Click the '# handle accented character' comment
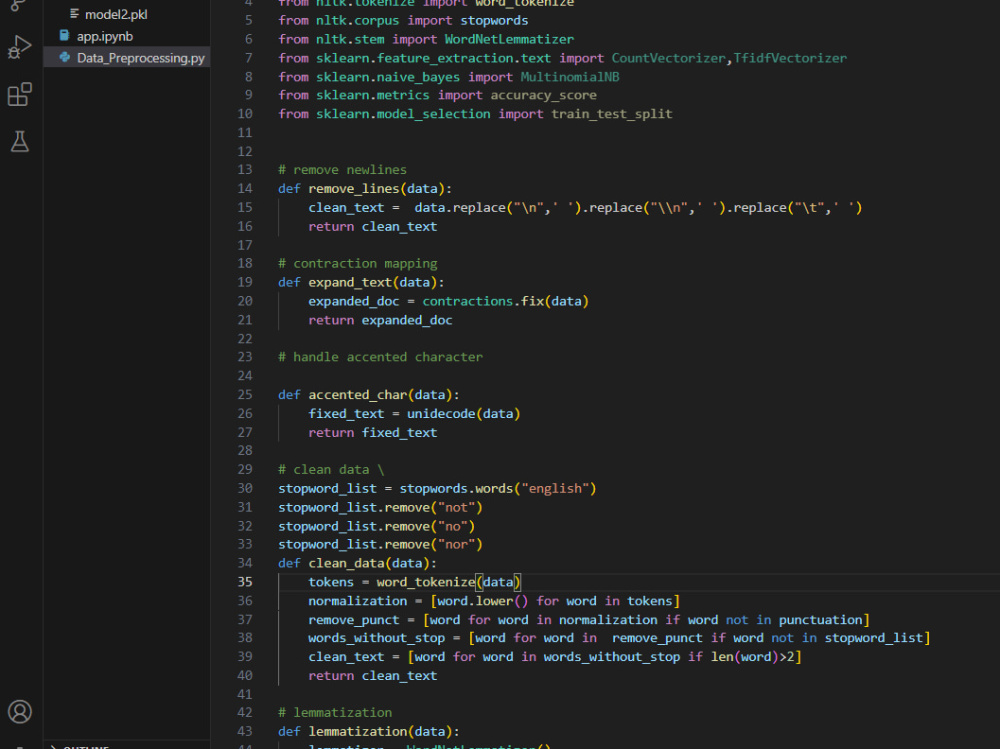The width and height of the screenshot is (1000, 749). click(x=380, y=357)
